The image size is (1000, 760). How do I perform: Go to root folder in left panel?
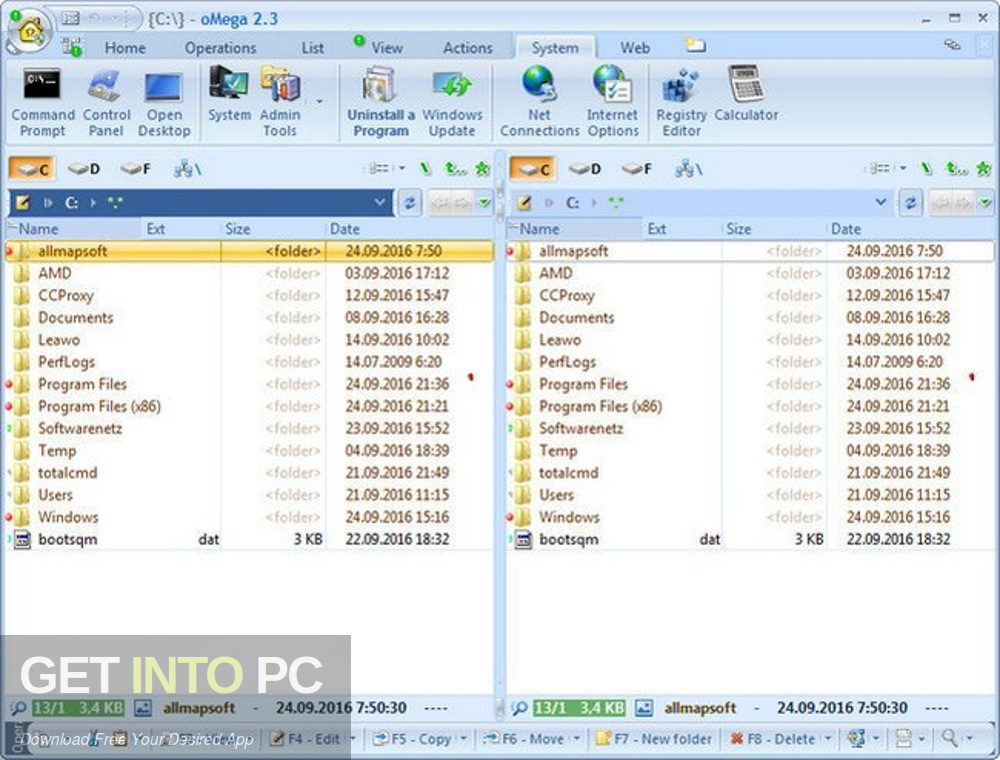pos(425,168)
